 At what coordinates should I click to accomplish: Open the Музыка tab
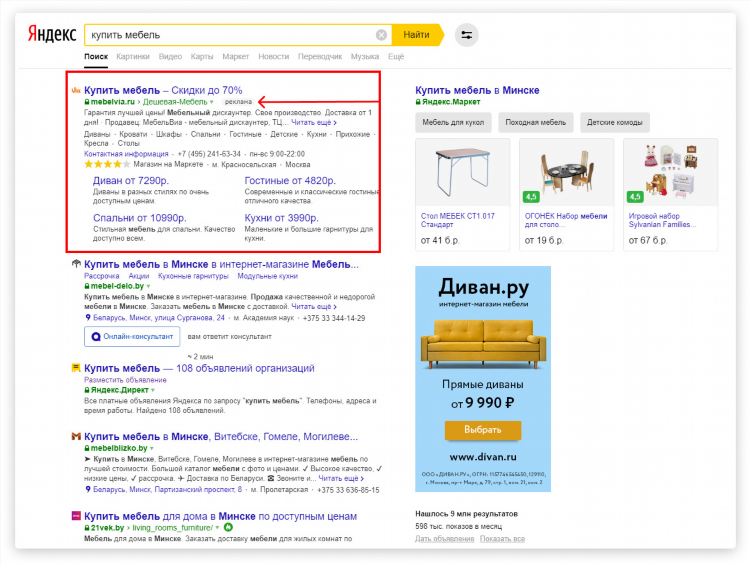pos(365,56)
